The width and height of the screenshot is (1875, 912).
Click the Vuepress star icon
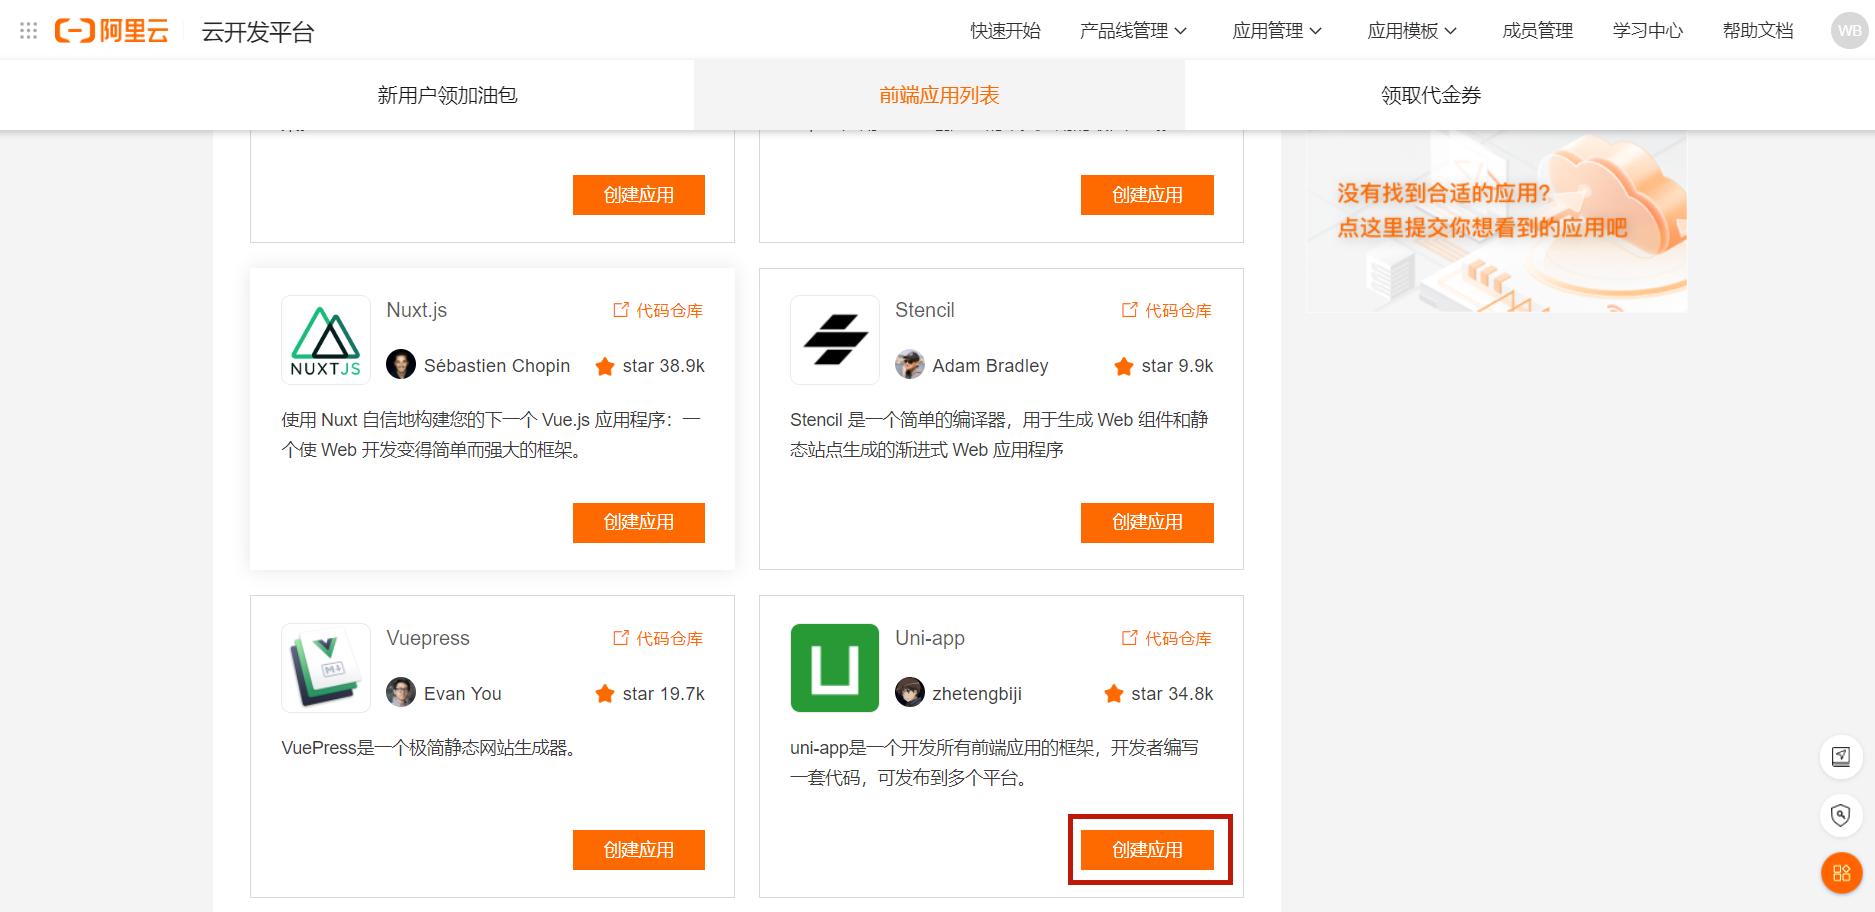click(605, 693)
